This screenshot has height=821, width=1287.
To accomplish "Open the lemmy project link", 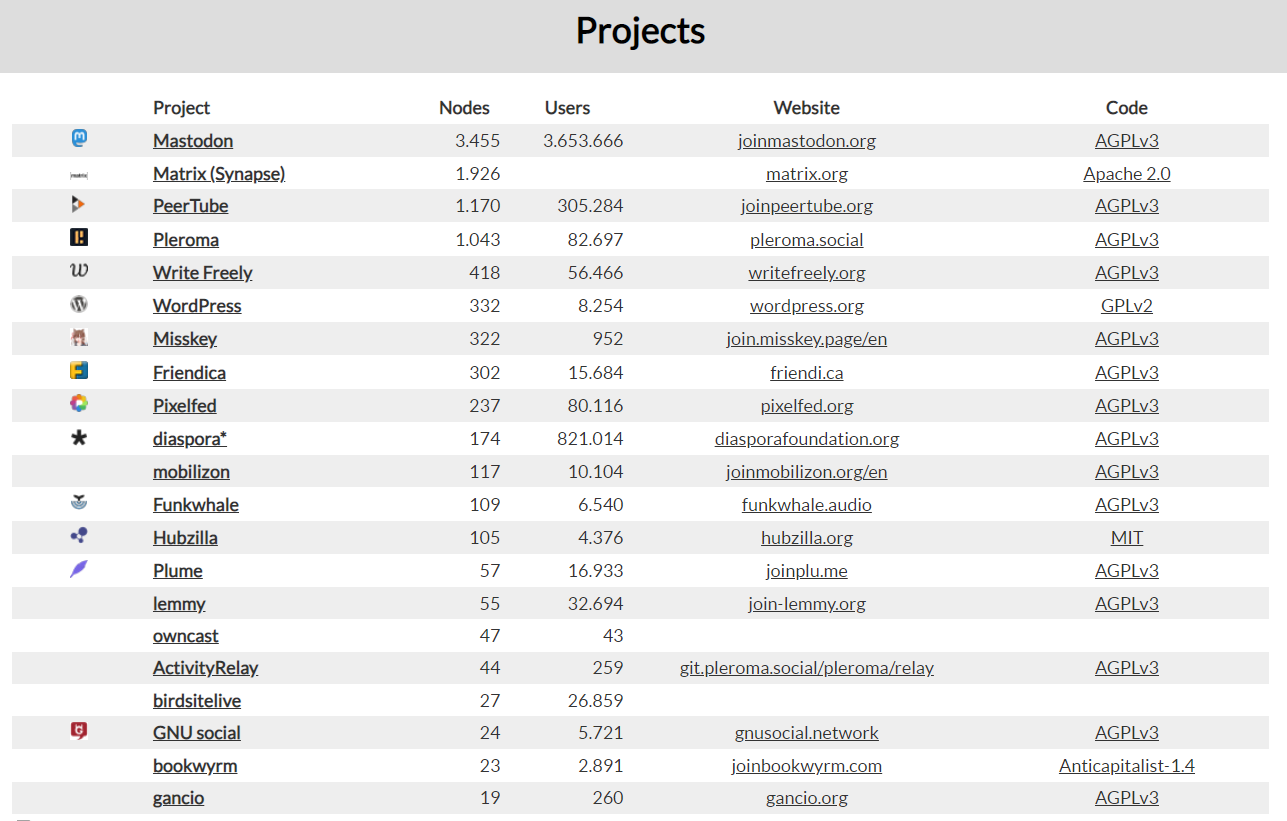I will coord(179,604).
